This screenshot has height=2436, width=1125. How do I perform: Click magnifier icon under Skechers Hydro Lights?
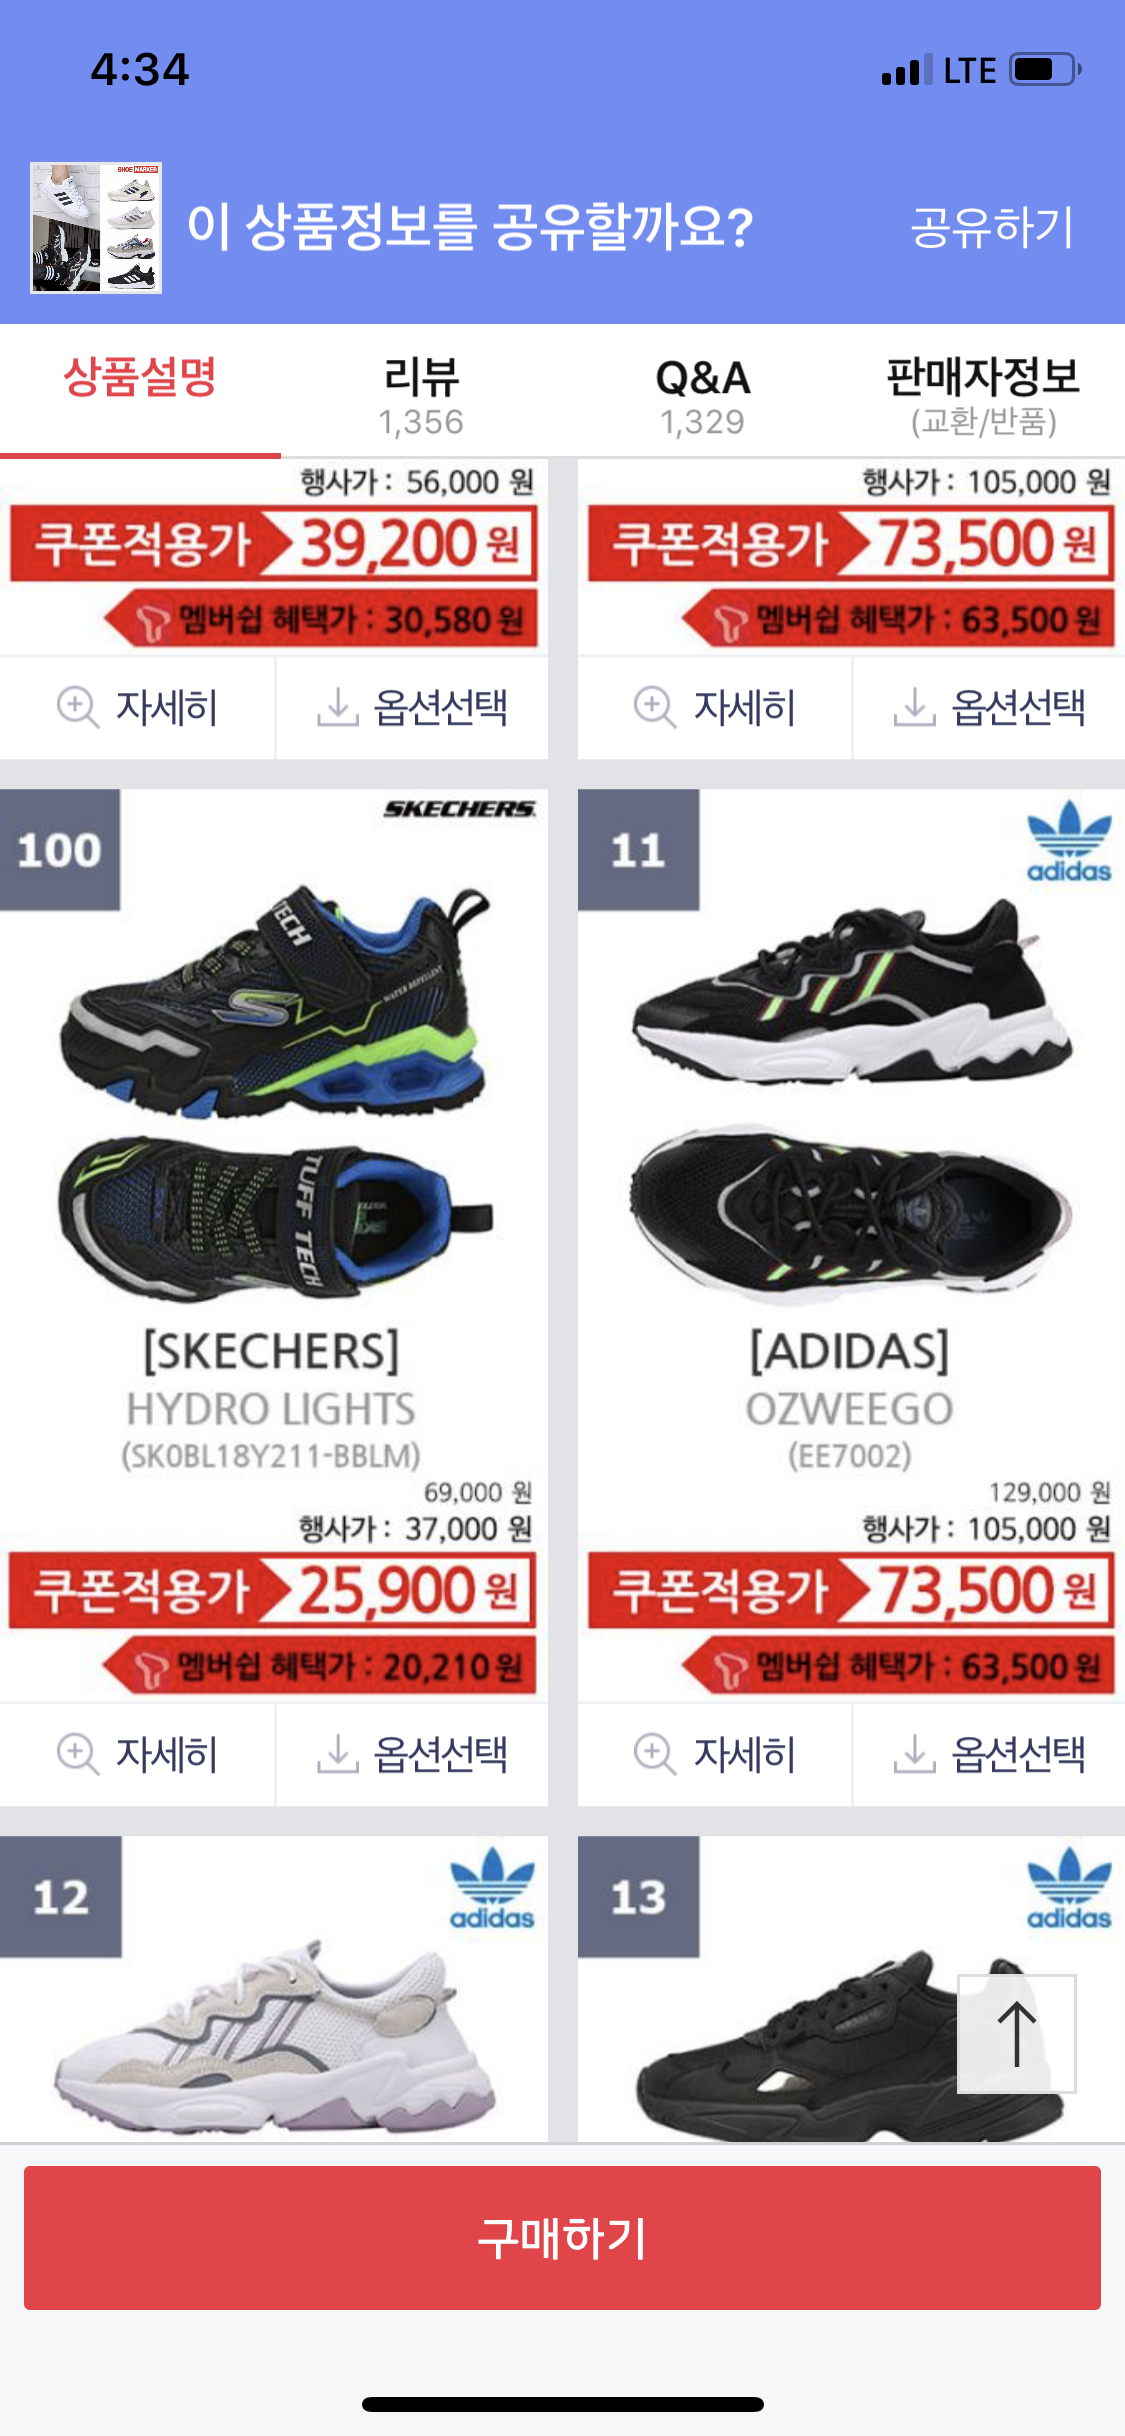coord(78,1754)
